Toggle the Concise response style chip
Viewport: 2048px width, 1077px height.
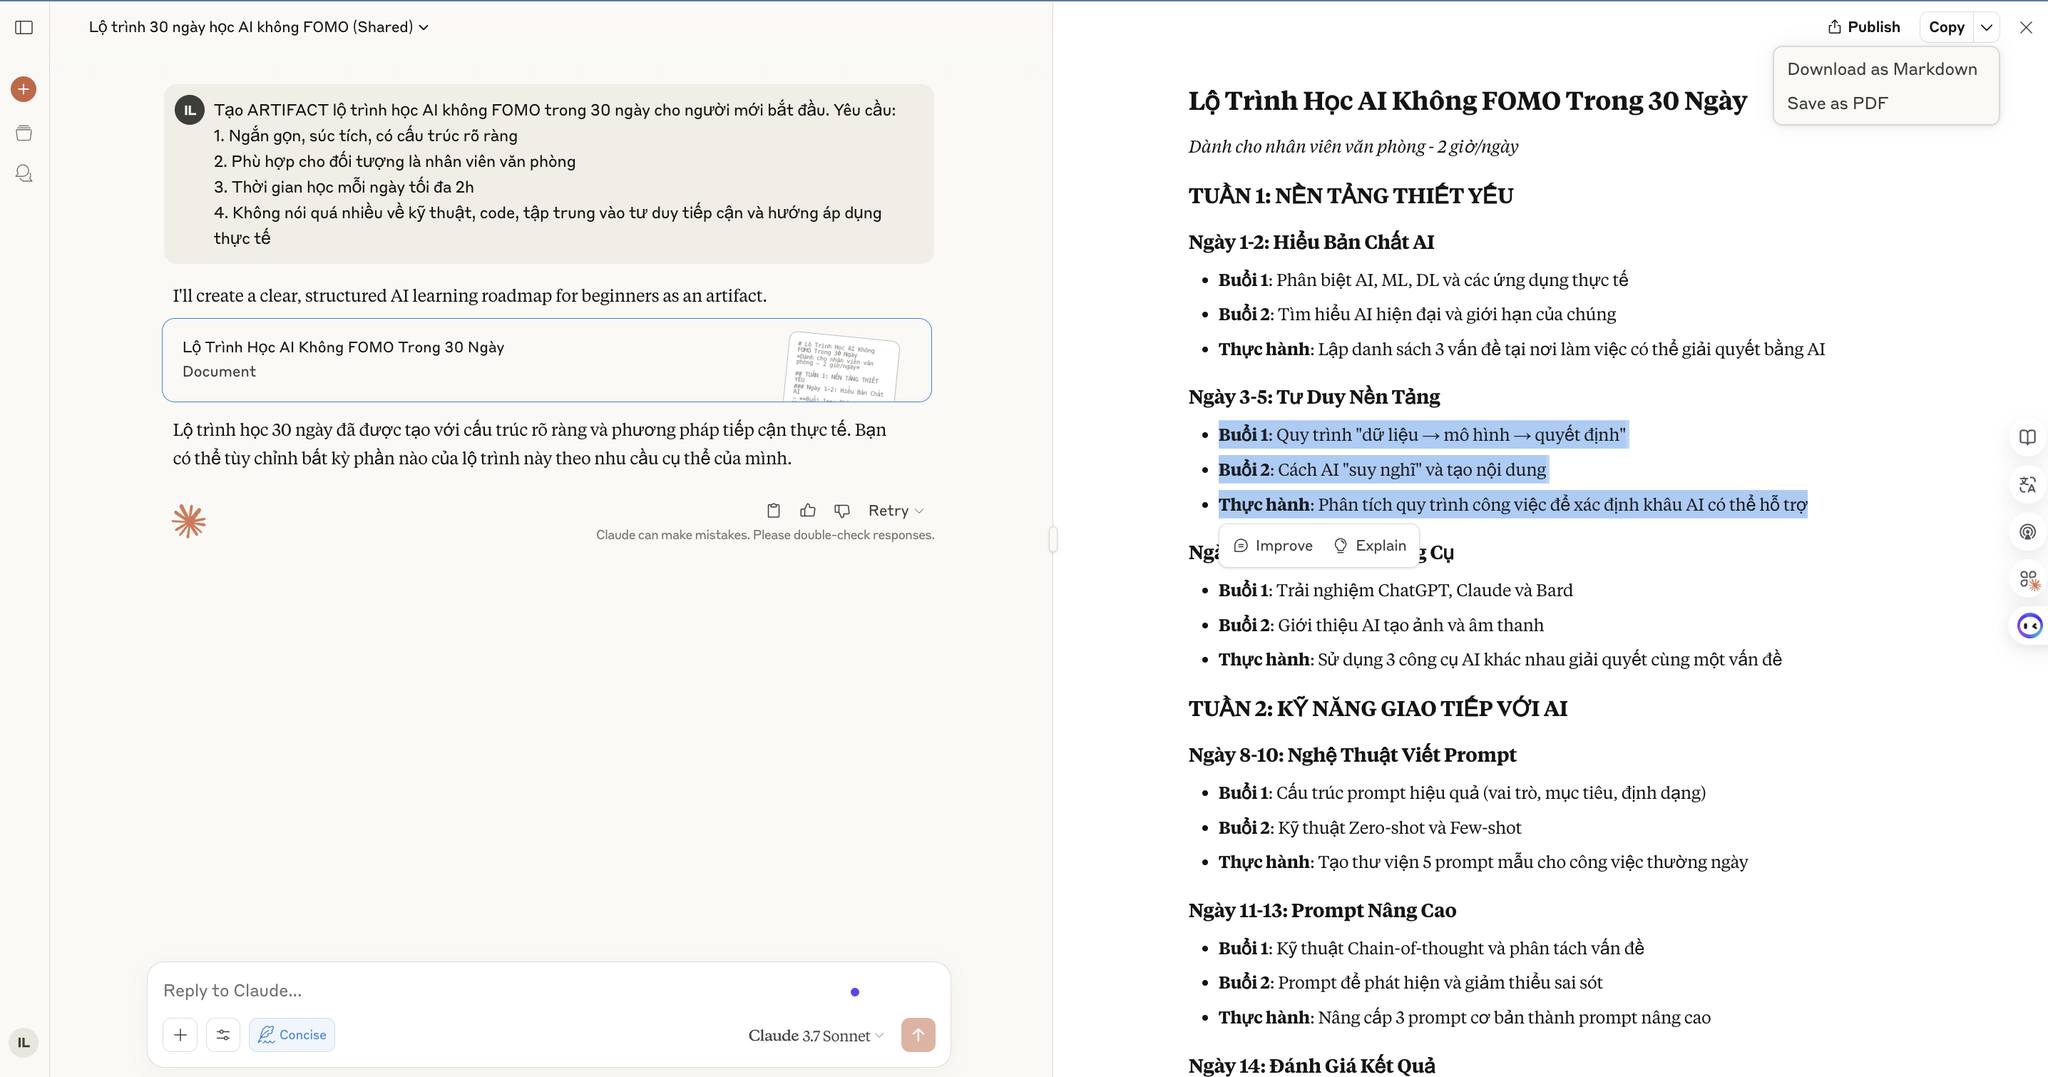[x=292, y=1035]
